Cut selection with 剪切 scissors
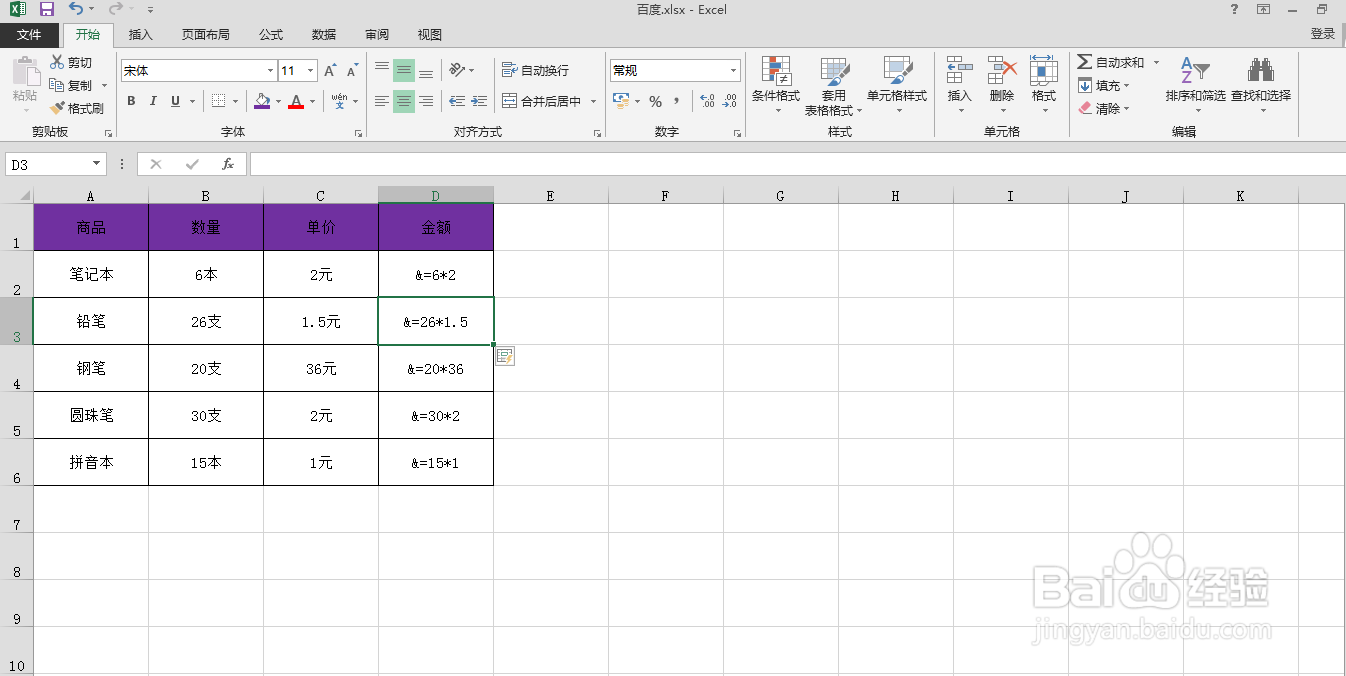This screenshot has width=1346, height=676. (x=71, y=63)
